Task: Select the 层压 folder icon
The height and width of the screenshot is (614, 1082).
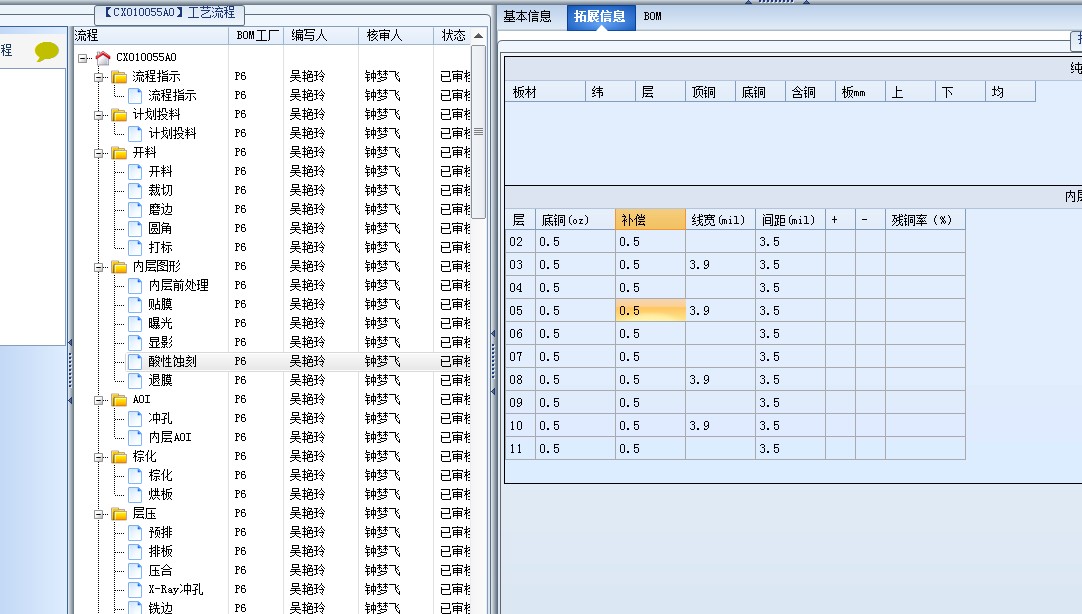Action: [x=119, y=514]
